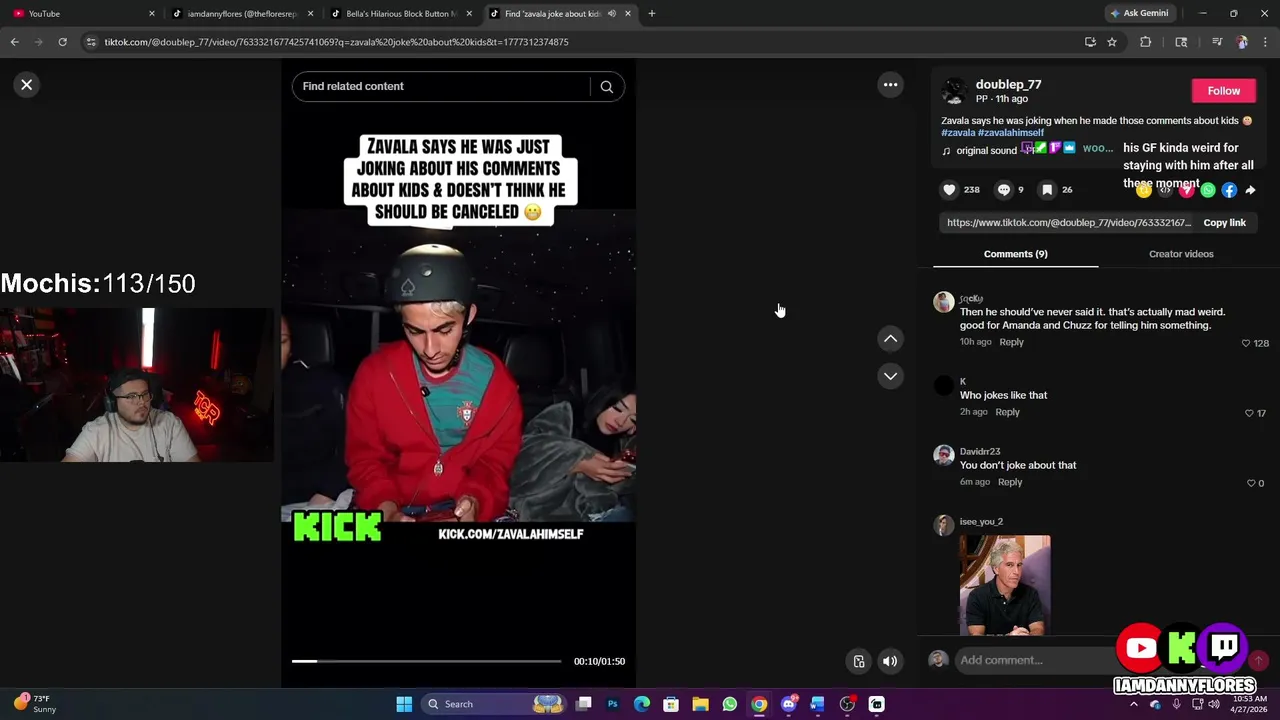
Task: Open doublep_77 profile name
Action: (1008, 85)
